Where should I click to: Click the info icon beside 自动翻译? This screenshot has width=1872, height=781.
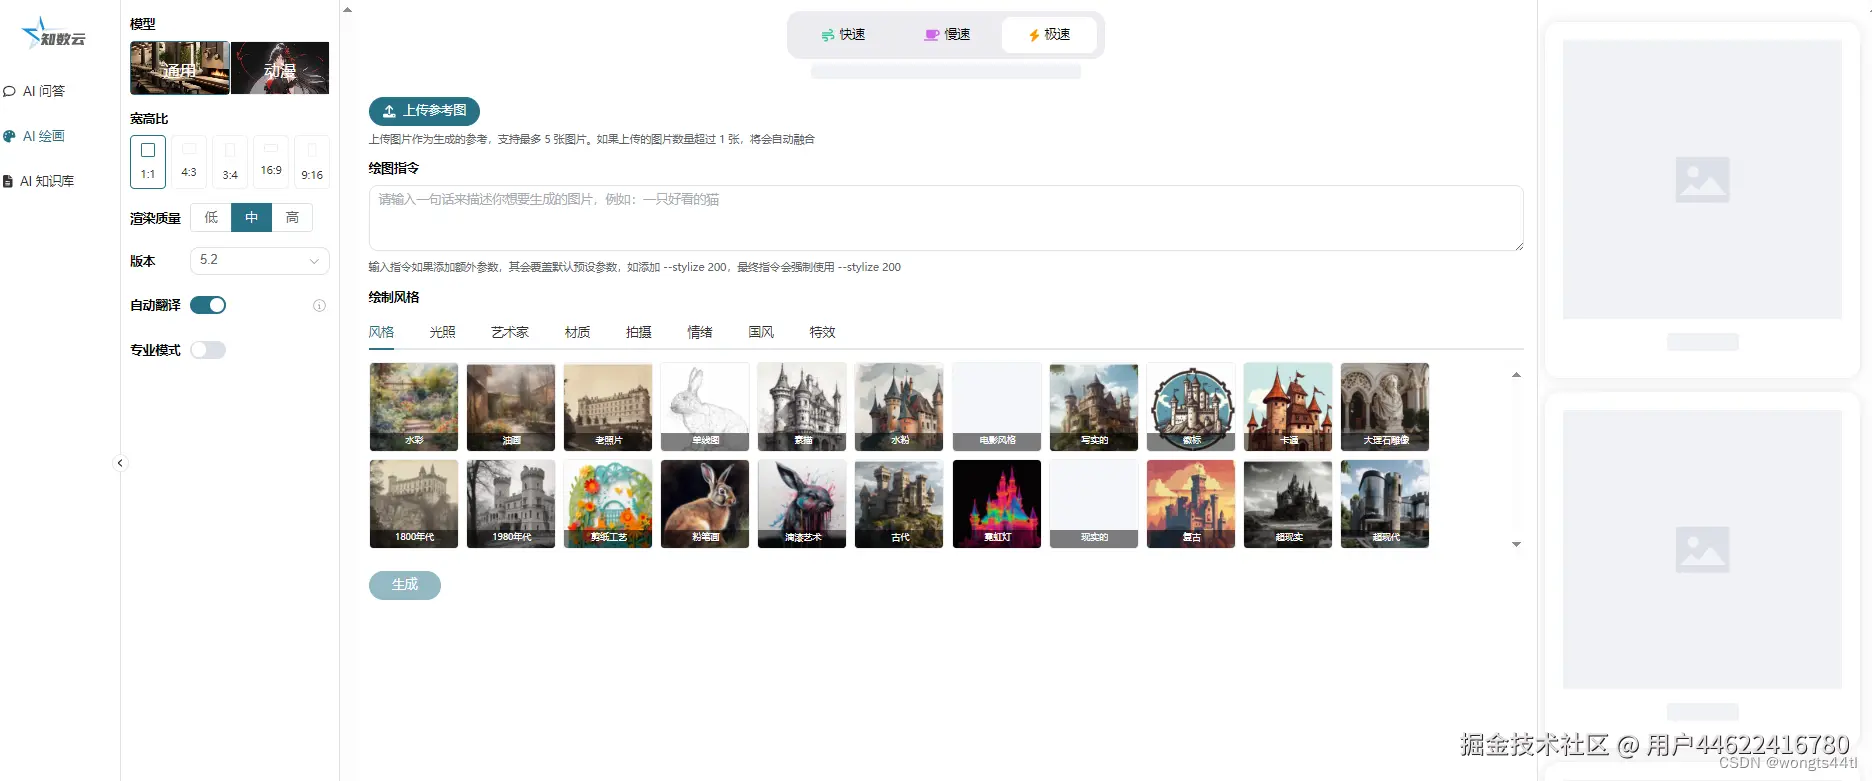click(319, 306)
